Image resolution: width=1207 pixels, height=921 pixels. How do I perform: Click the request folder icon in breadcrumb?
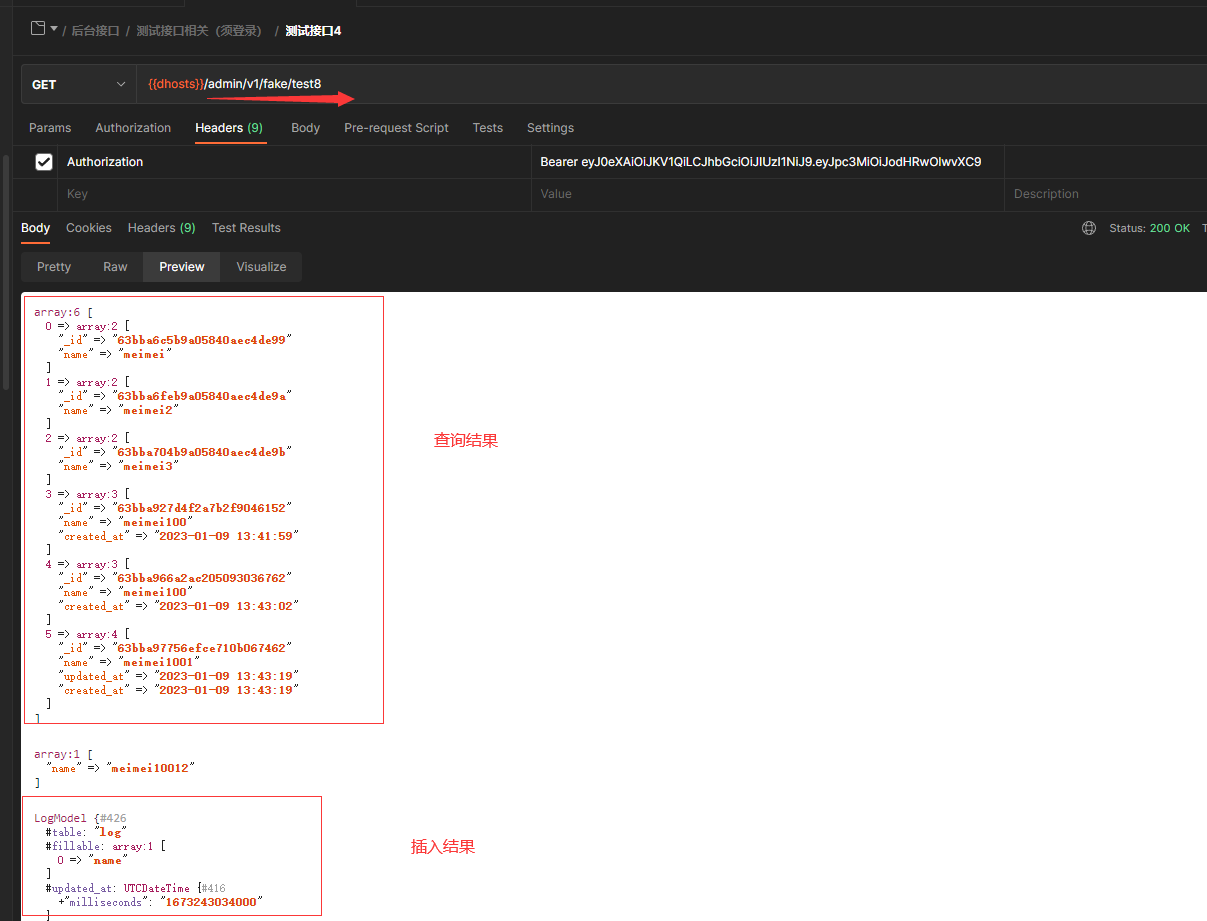[38, 29]
